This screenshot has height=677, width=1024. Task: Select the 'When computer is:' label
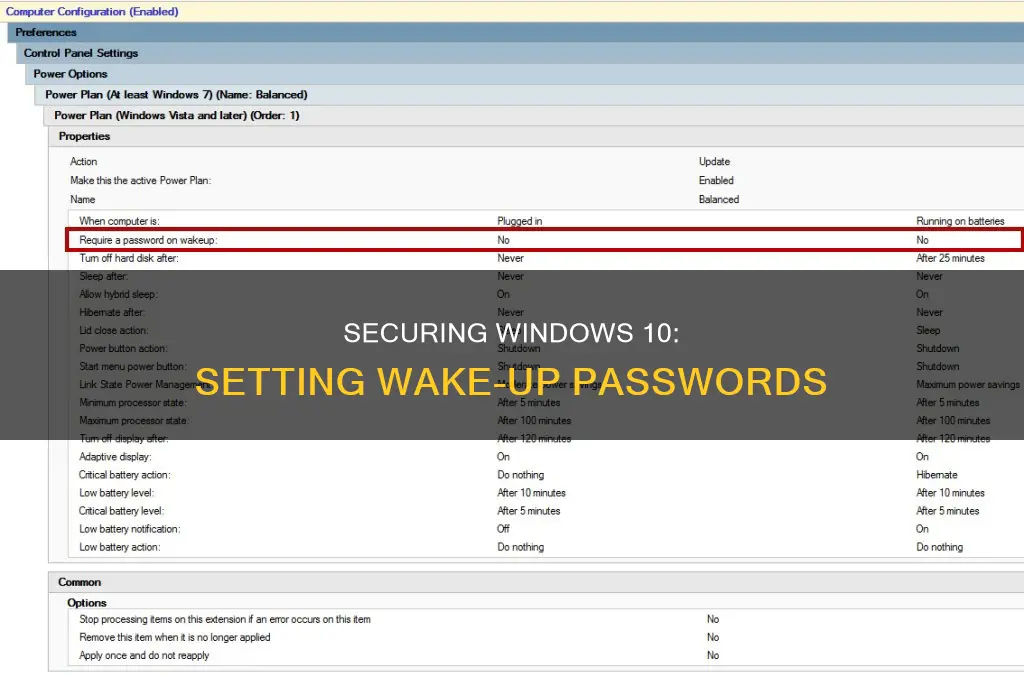click(x=120, y=221)
